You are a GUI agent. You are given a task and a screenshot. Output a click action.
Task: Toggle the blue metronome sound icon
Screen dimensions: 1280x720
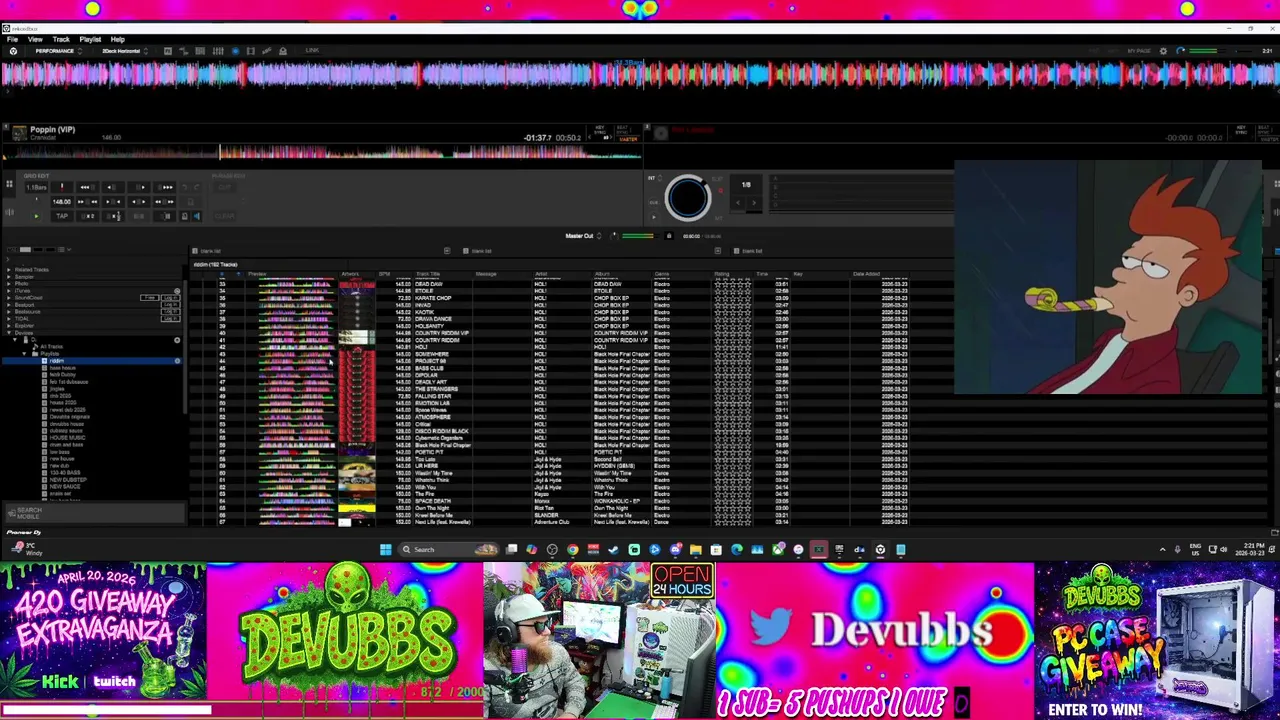point(197,216)
